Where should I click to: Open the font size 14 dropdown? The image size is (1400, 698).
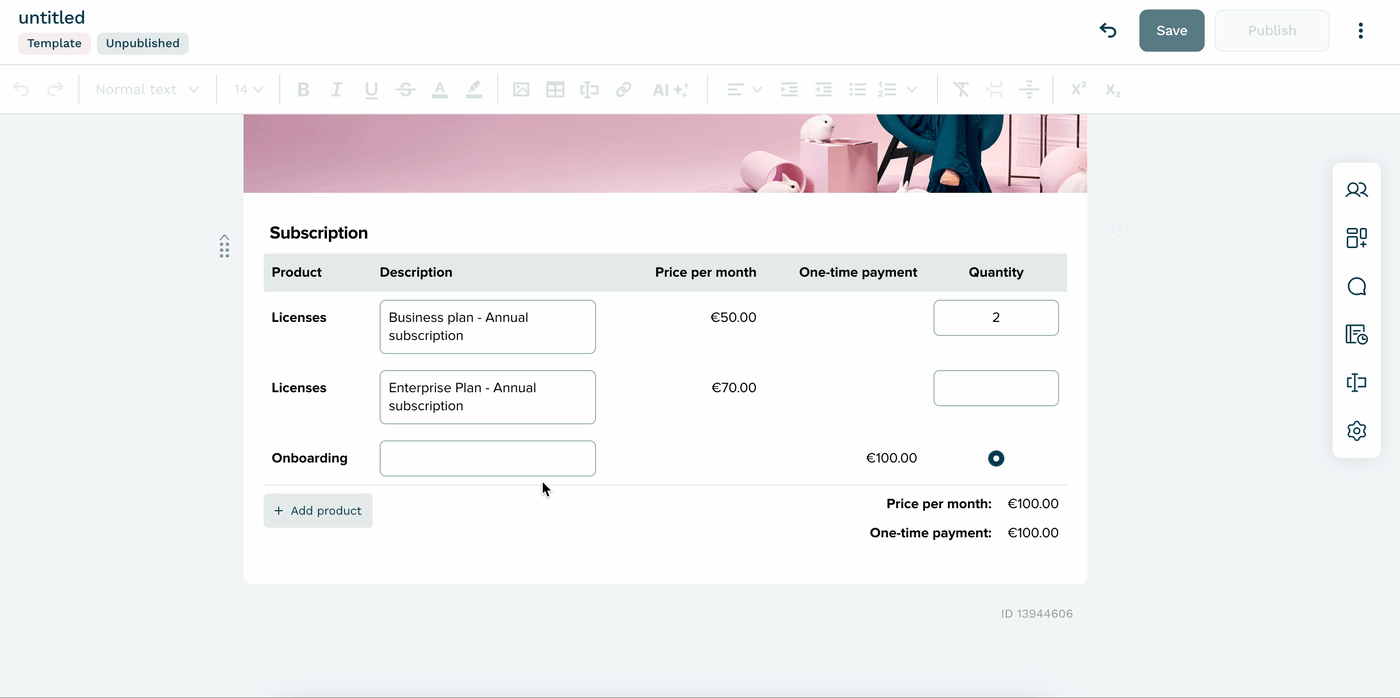248,89
